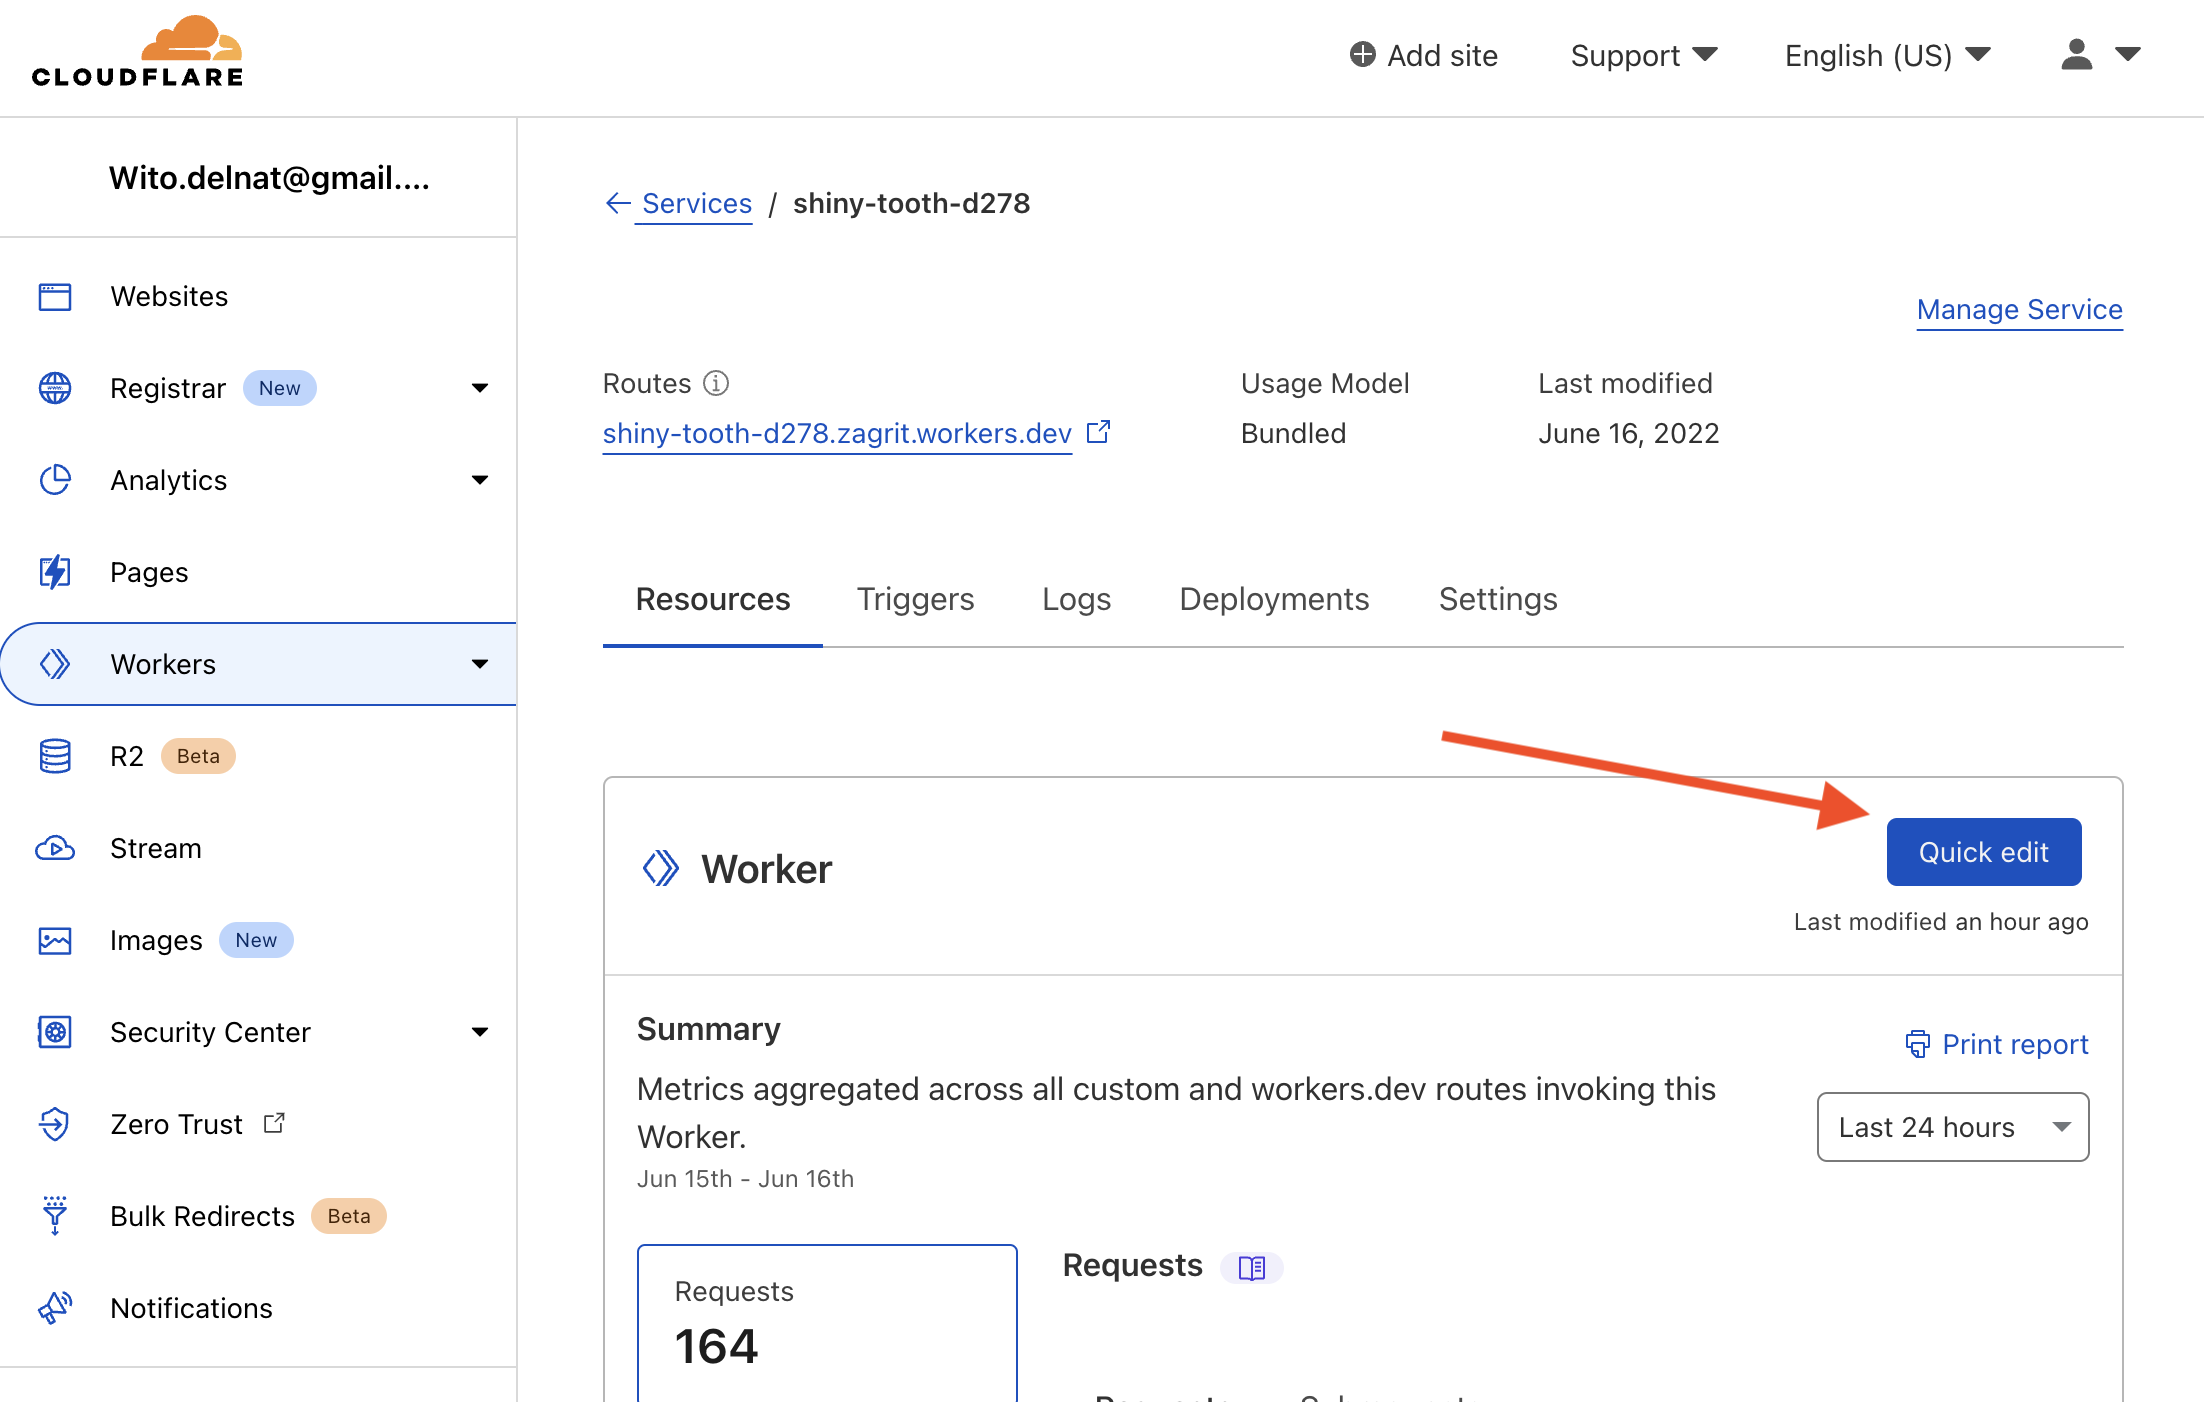Click the Quick edit button
The height and width of the screenshot is (1402, 2204).
[1984, 852]
